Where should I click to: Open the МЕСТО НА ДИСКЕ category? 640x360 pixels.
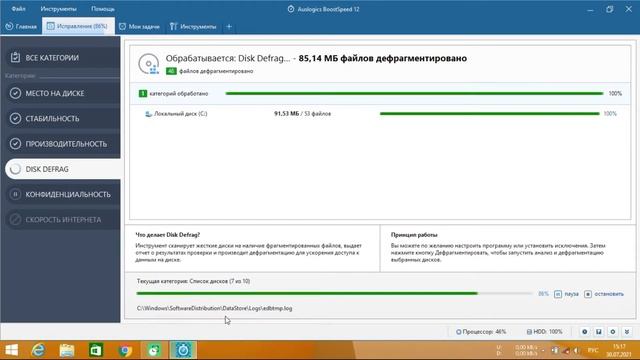[x=62, y=93]
